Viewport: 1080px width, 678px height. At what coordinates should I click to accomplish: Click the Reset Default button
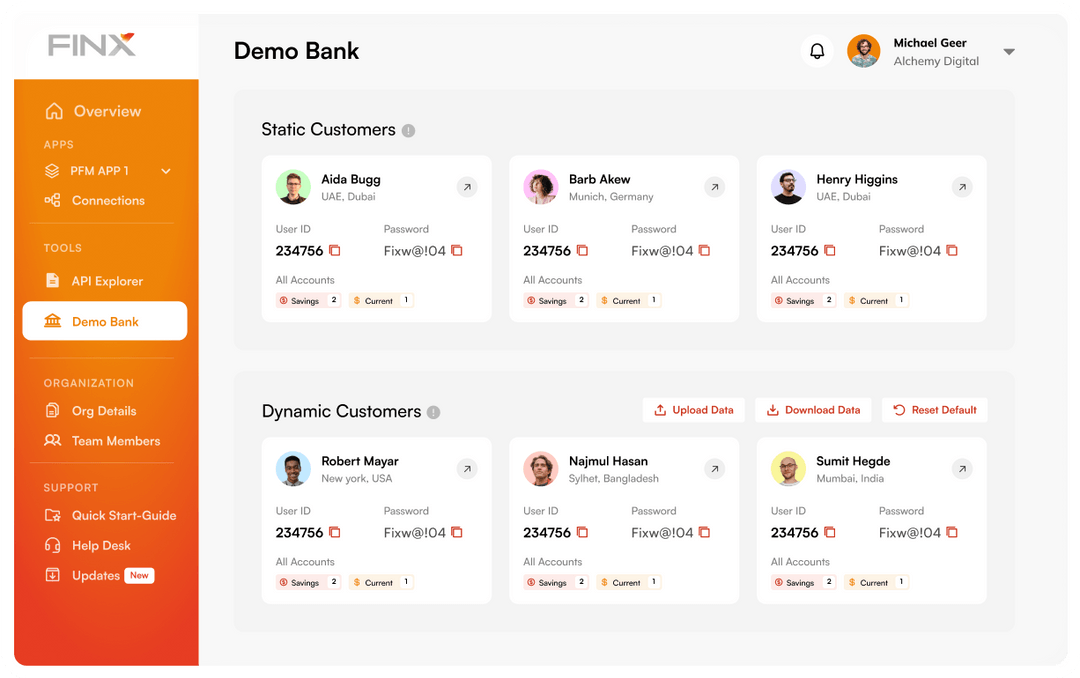934,410
